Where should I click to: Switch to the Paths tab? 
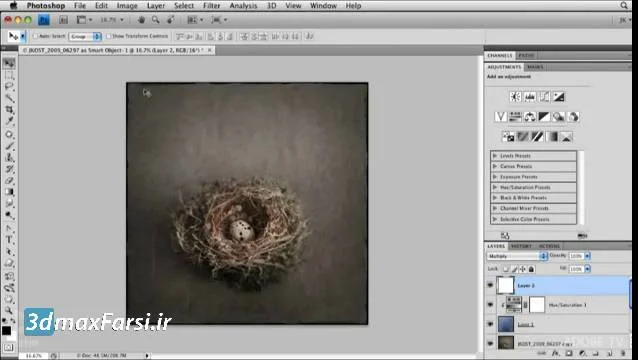527,55
